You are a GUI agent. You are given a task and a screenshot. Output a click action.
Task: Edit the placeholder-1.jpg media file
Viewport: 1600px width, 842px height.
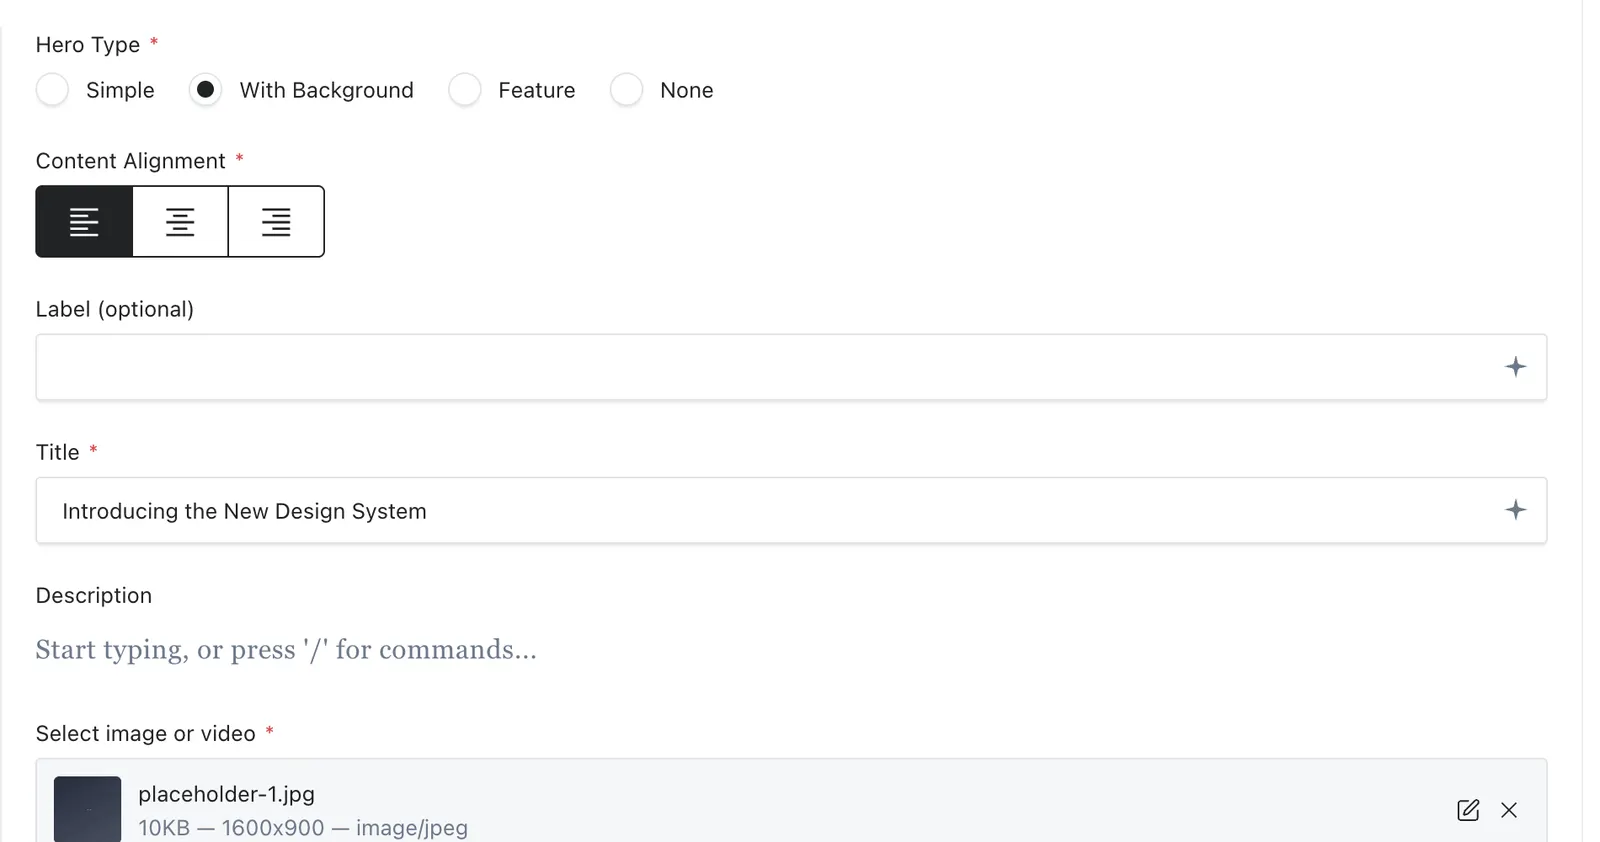(1468, 810)
